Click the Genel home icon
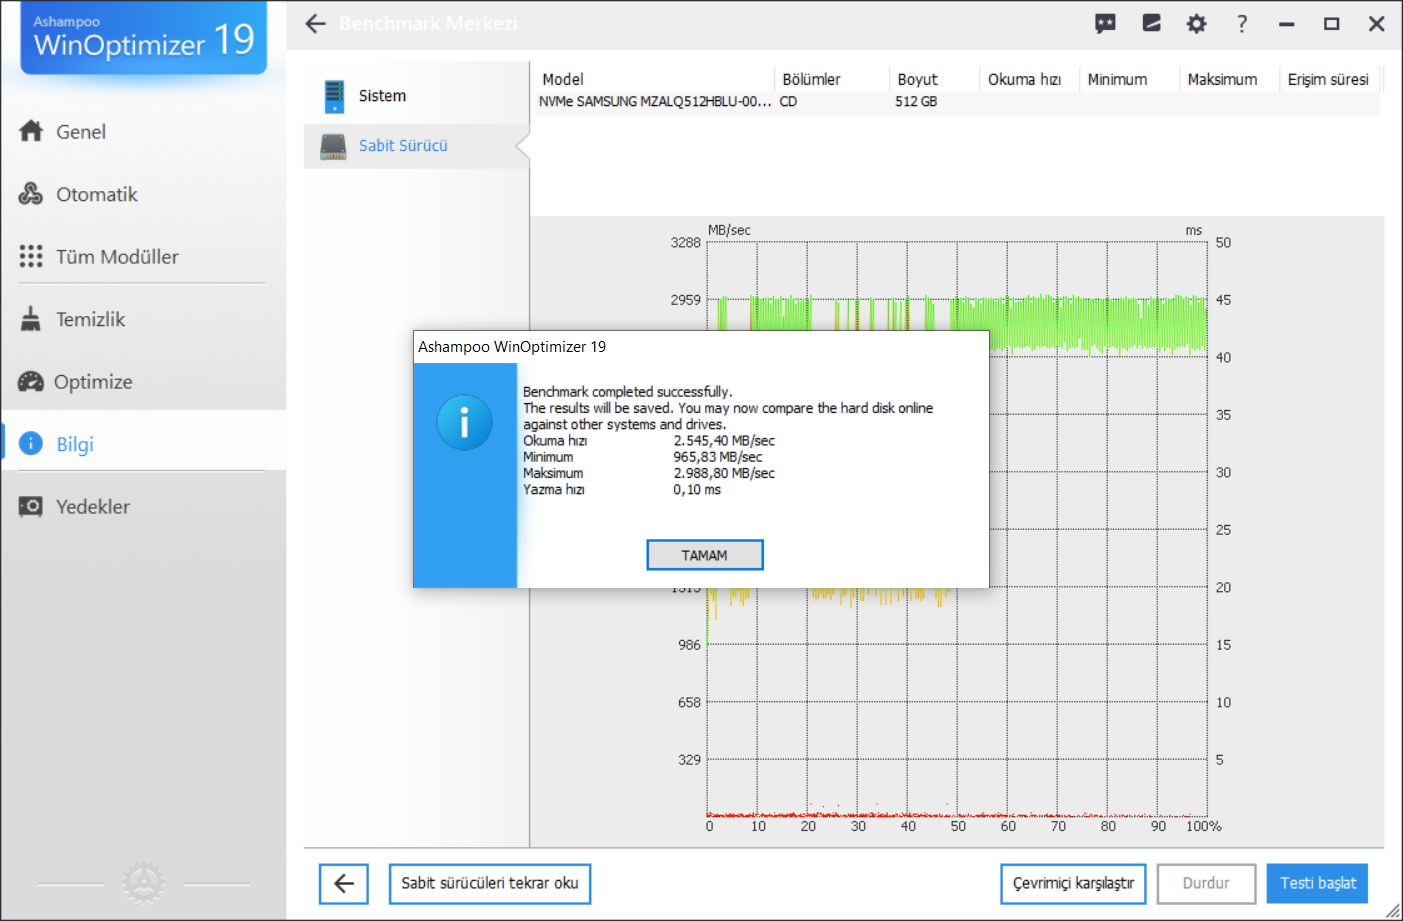1403x921 pixels. tap(31, 131)
